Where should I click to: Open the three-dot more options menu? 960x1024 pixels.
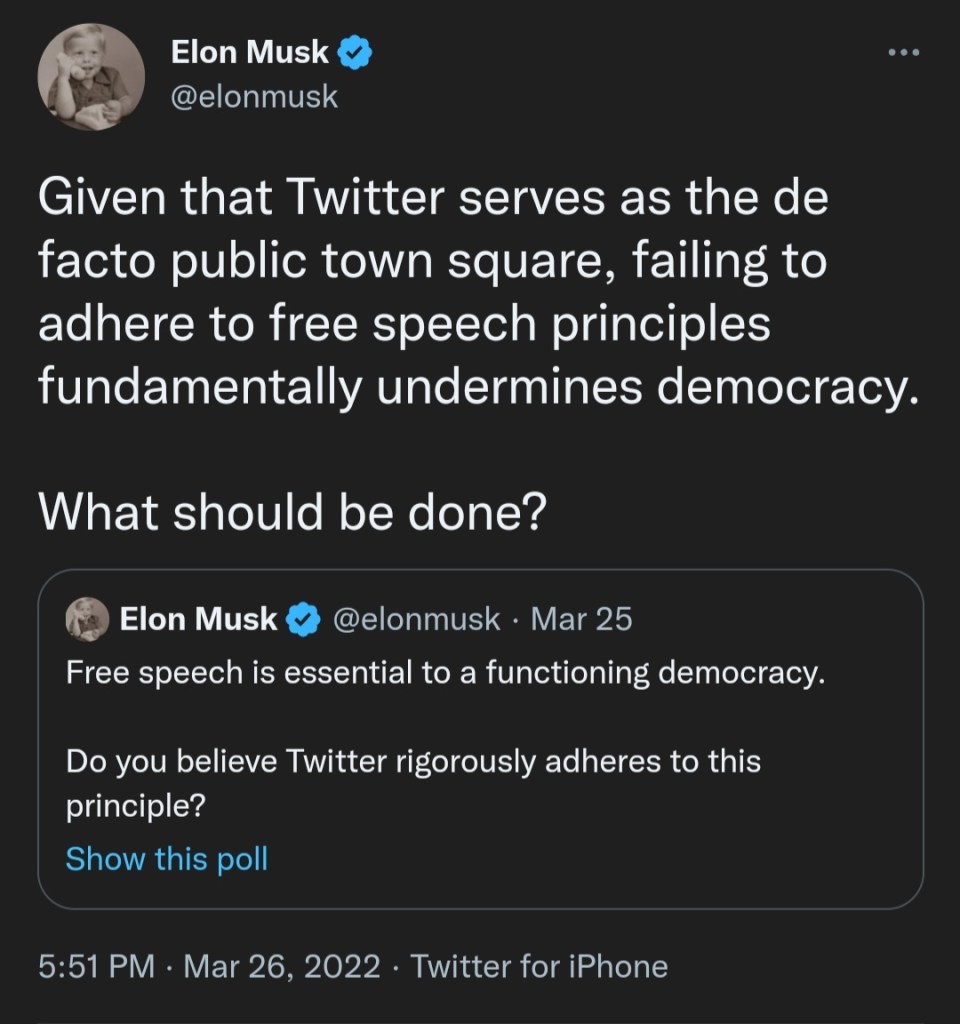[x=904, y=53]
